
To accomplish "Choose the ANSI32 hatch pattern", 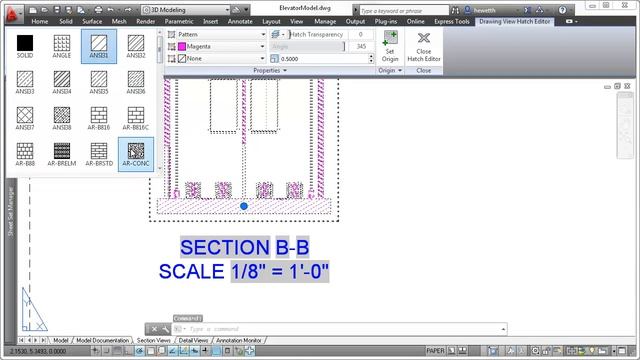I will [x=136, y=46].
